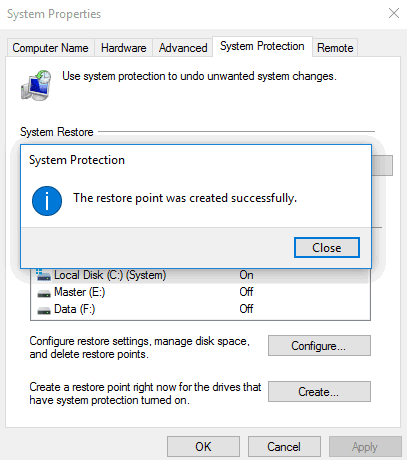Open the Computer Name tab
The image size is (407, 460).
tap(50, 48)
